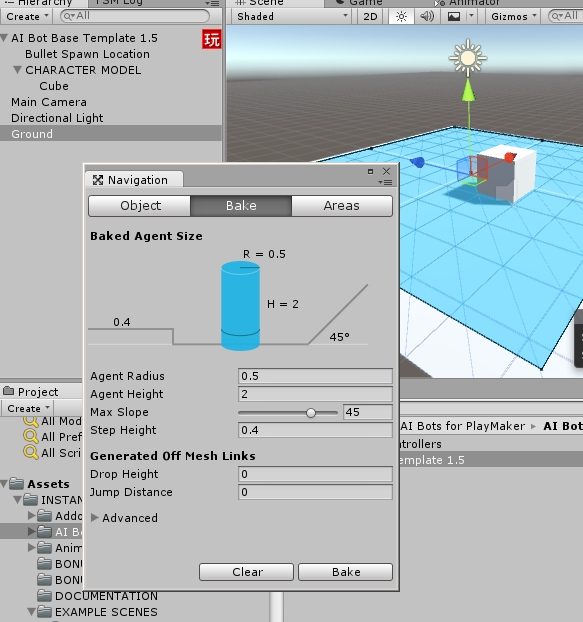Maximize the Navigation floating window
This screenshot has width=583, height=622.
tap(370, 171)
